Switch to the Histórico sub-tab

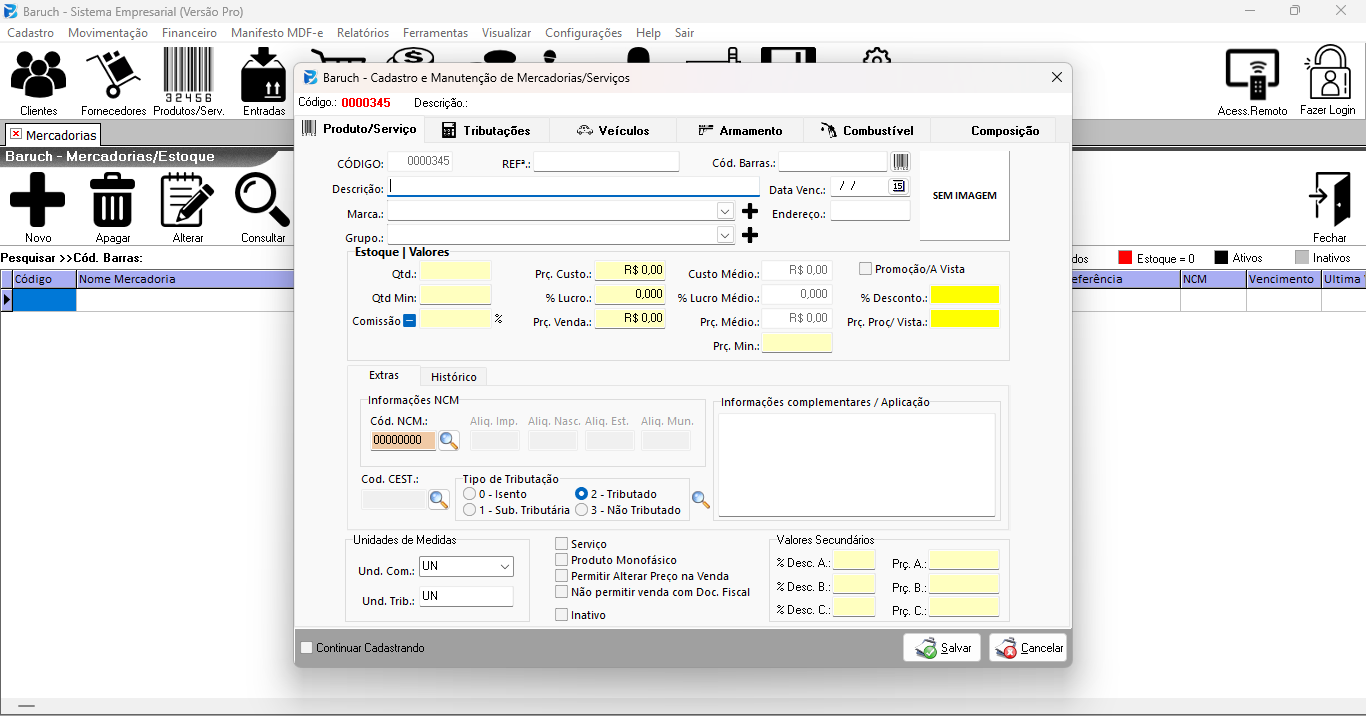coord(454,377)
